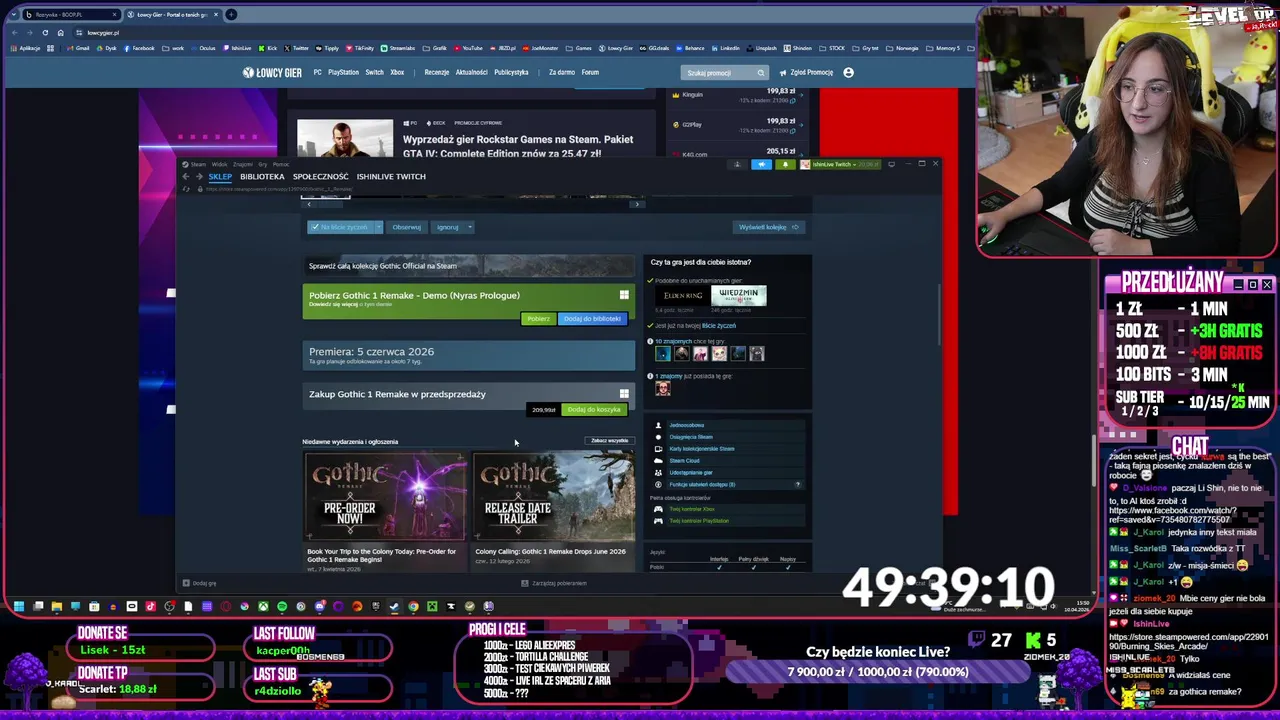This screenshot has width=1280, height=720.
Task: Open Gmail bookmark in Chrome
Action: (78, 48)
